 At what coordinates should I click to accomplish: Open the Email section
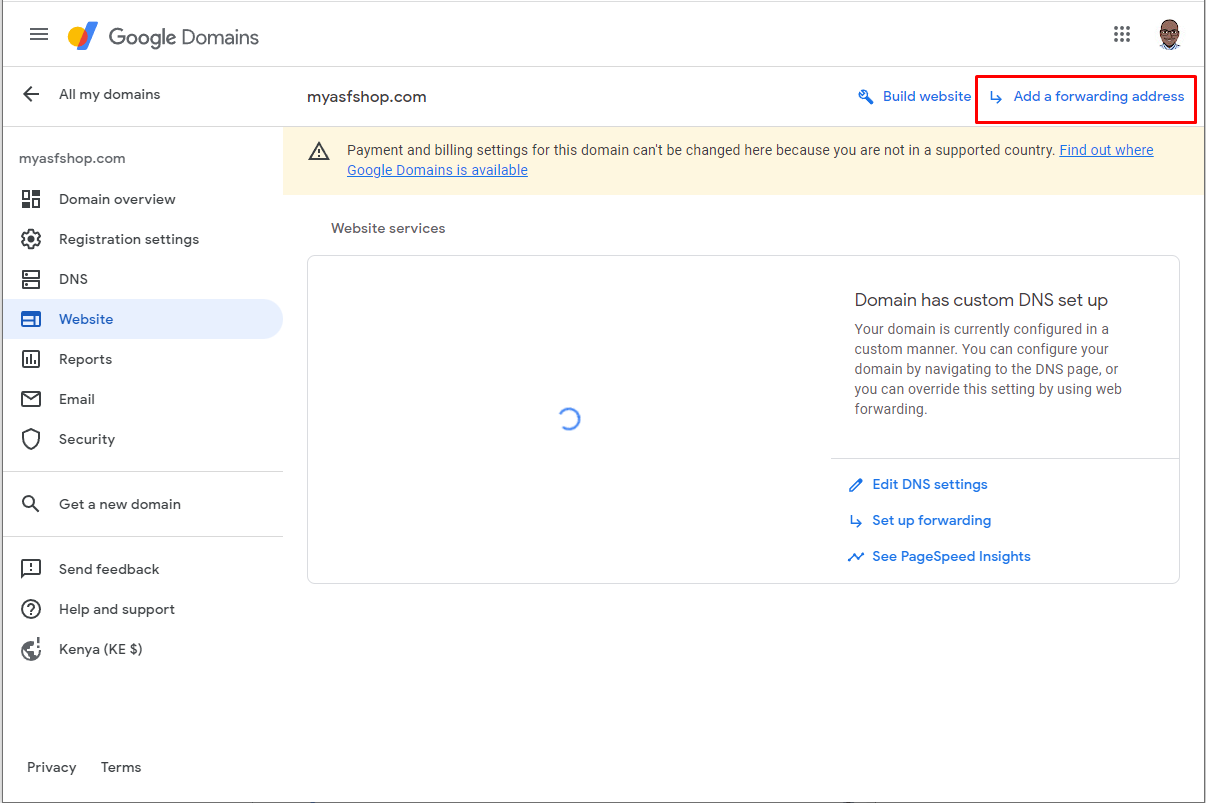point(77,399)
